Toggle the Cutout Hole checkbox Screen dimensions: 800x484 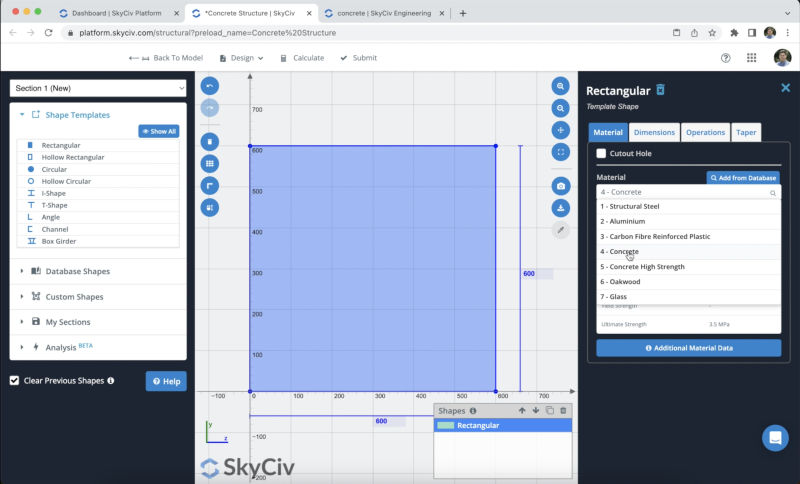(x=601, y=153)
